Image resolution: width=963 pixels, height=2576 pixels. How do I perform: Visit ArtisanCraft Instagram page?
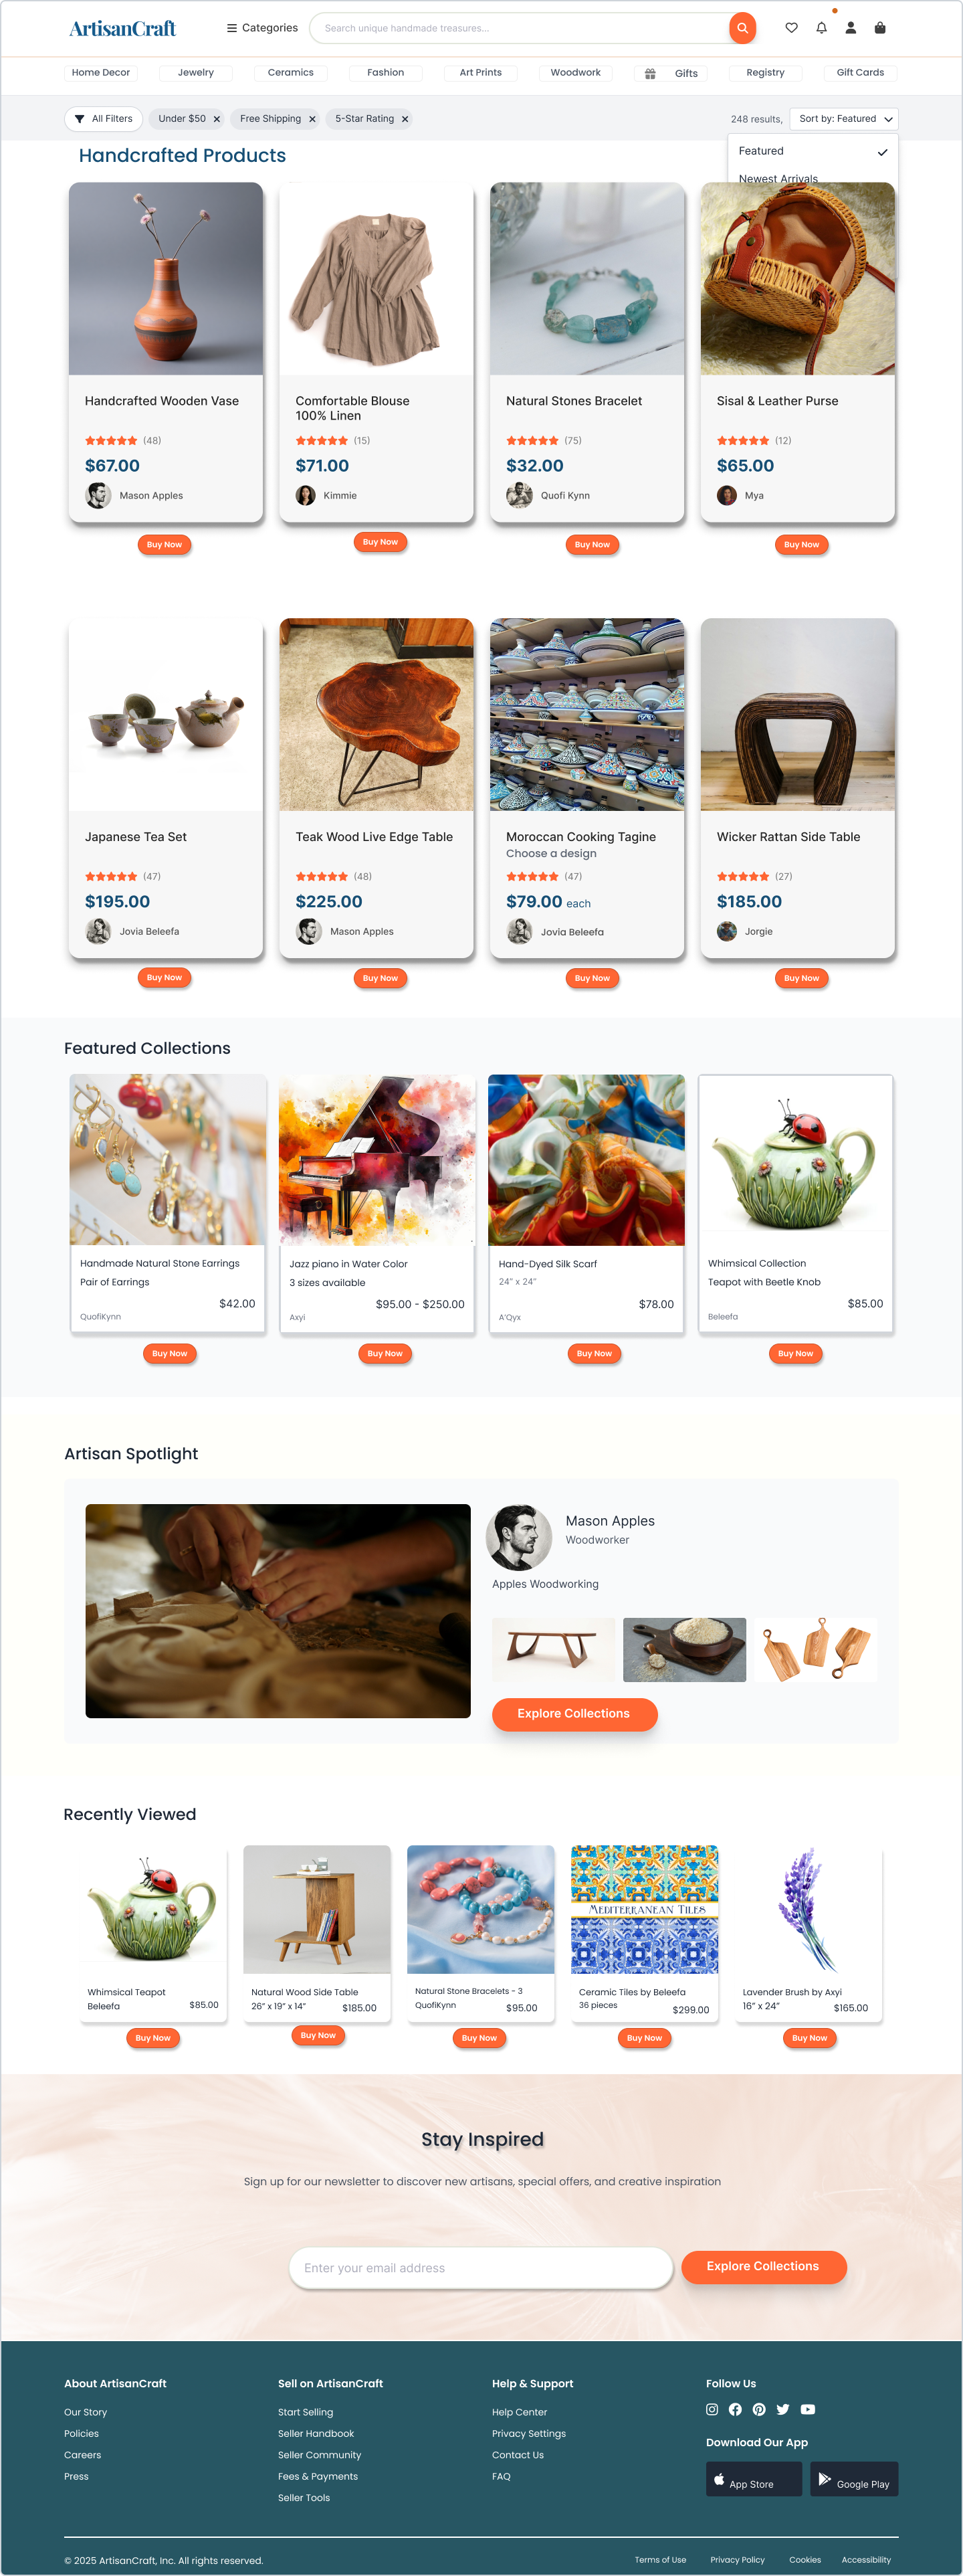(712, 2409)
